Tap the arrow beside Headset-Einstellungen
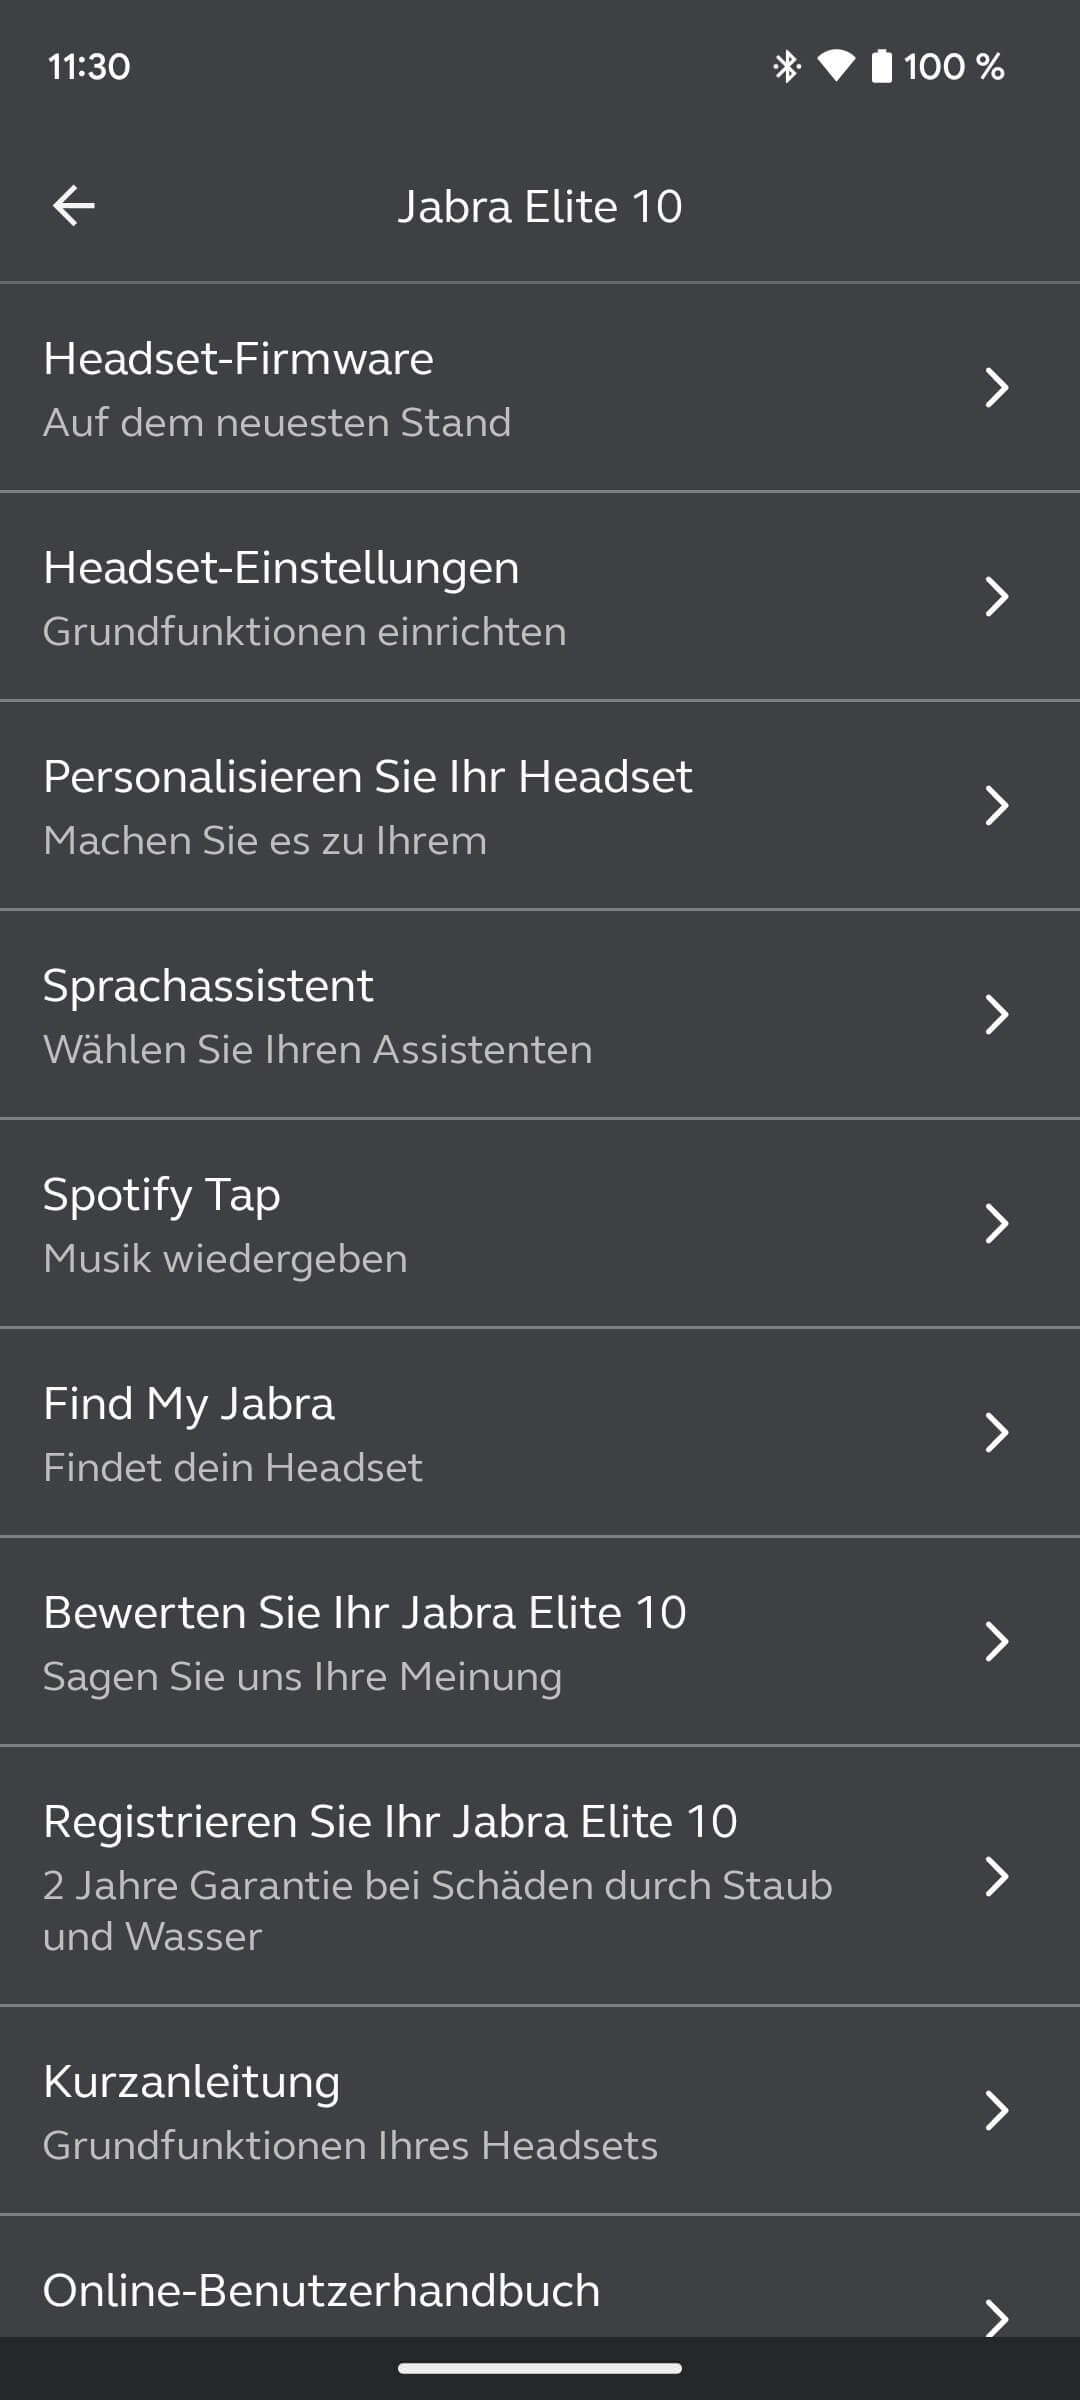Image resolution: width=1080 pixels, height=2400 pixels. [x=996, y=597]
